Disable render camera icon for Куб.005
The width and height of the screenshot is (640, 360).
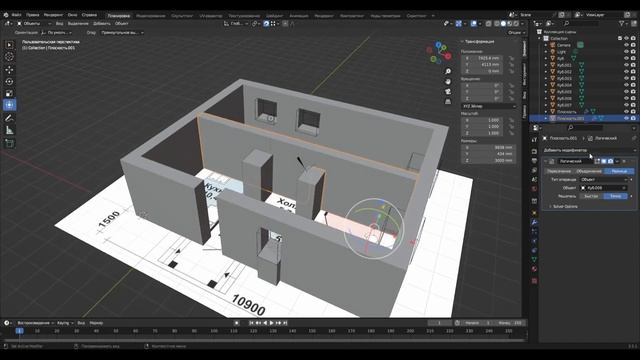click(633, 92)
